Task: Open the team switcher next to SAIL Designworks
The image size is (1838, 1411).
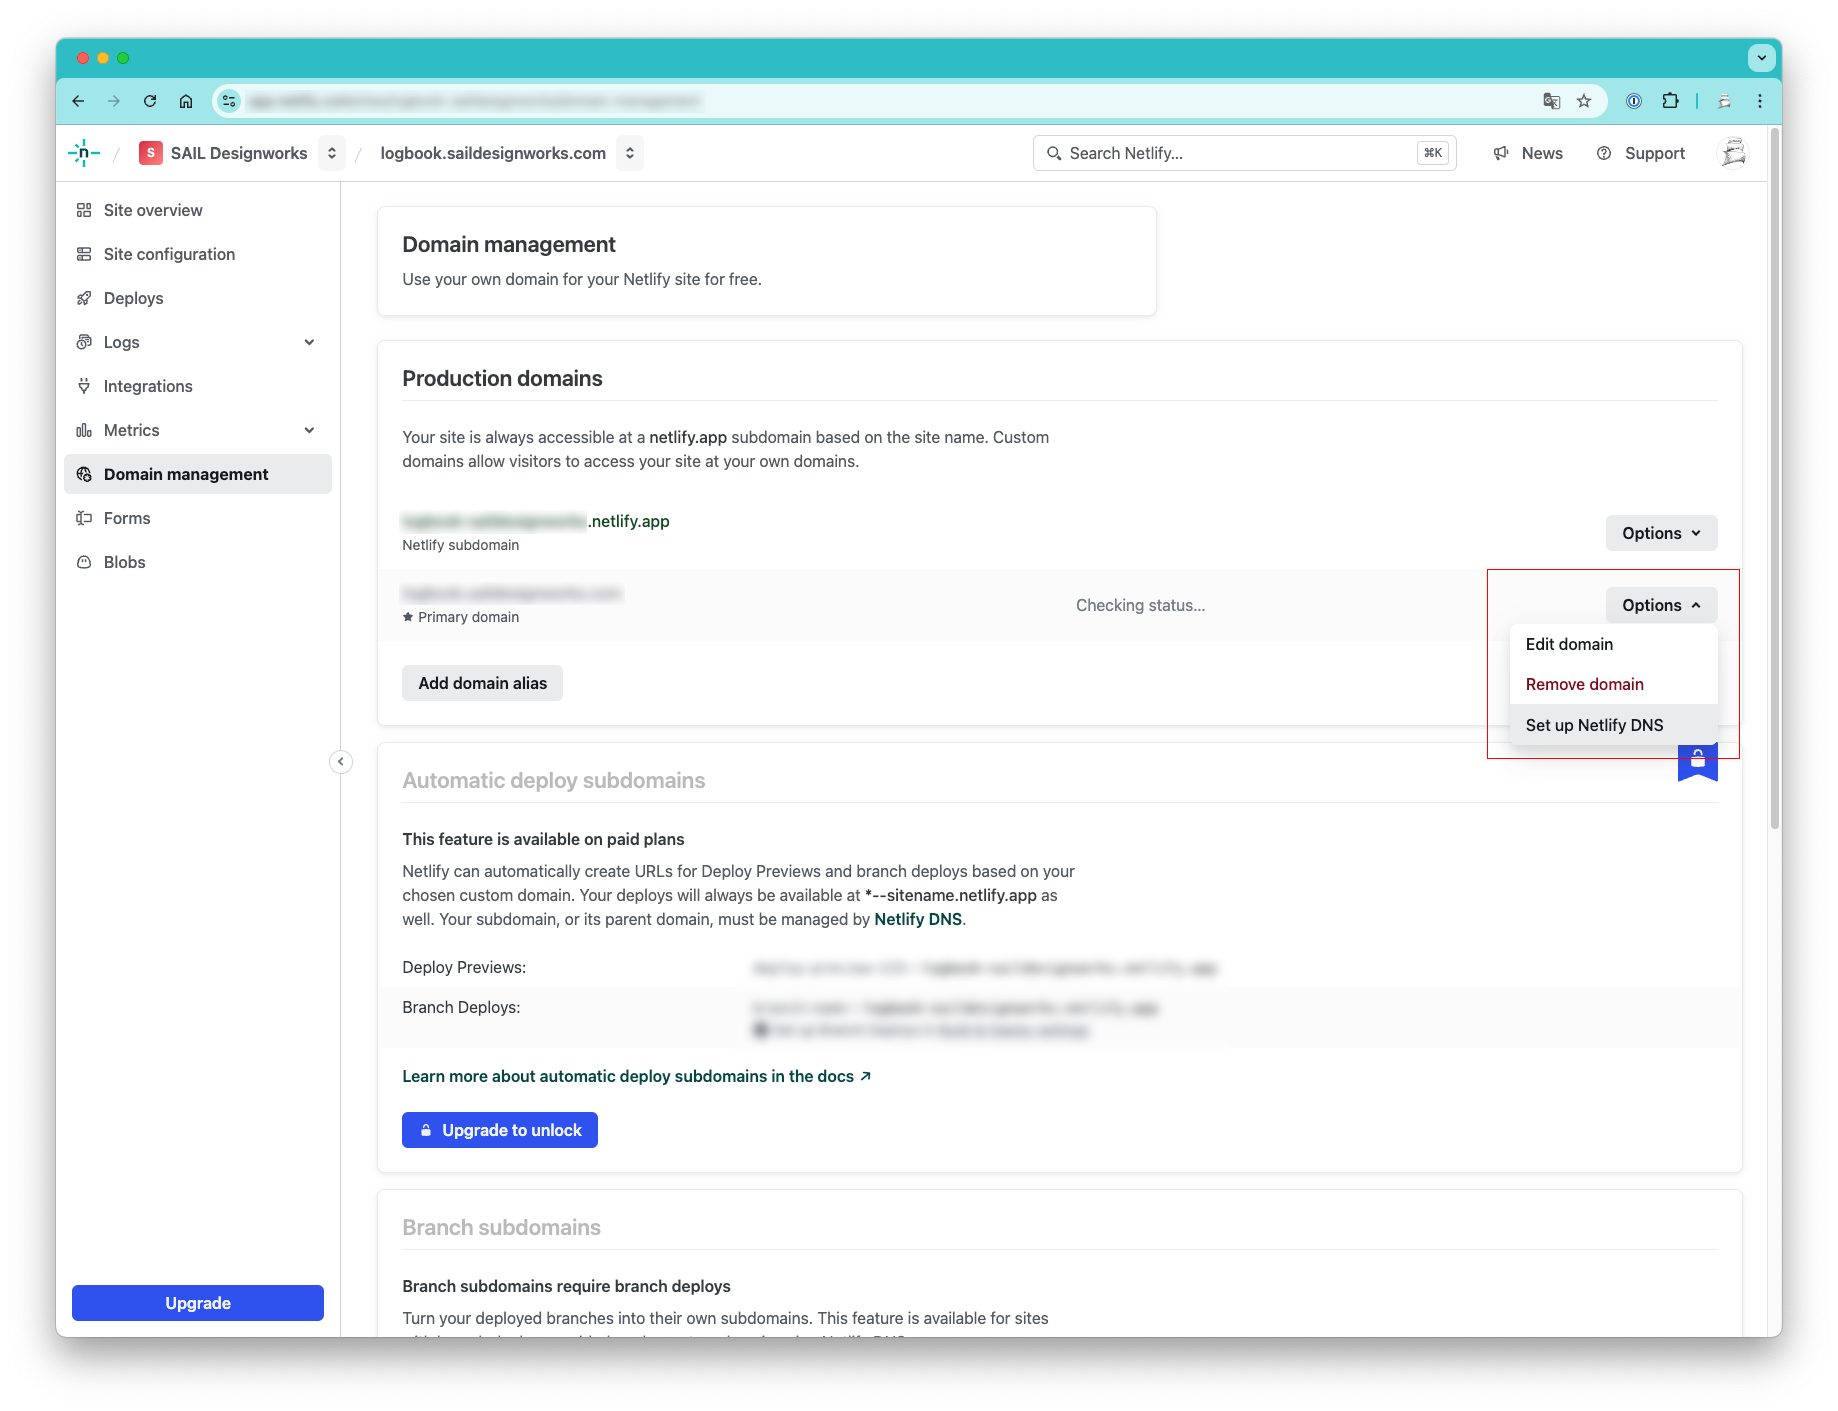Action: tap(332, 153)
